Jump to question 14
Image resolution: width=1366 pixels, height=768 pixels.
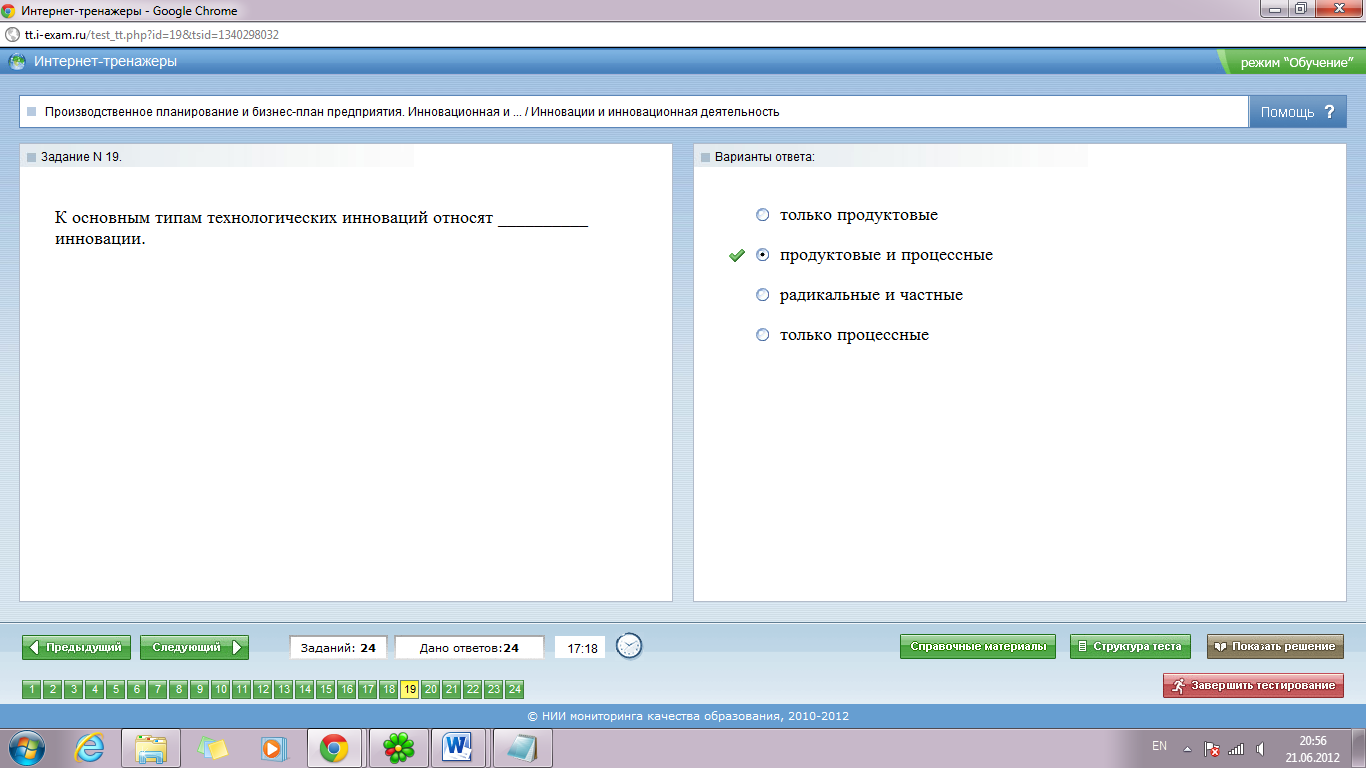coord(305,689)
